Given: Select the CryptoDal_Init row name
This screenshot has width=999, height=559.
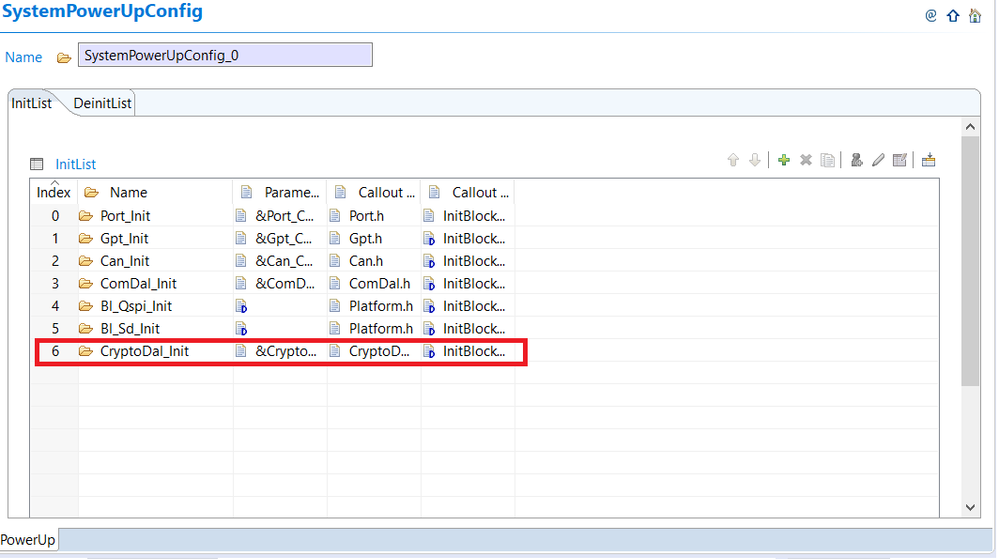Looking at the screenshot, I should [x=145, y=351].
